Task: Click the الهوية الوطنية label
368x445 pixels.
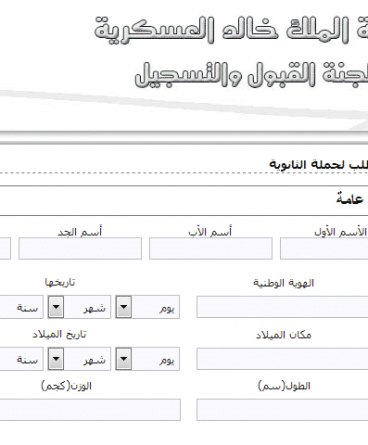Action: click(x=284, y=283)
